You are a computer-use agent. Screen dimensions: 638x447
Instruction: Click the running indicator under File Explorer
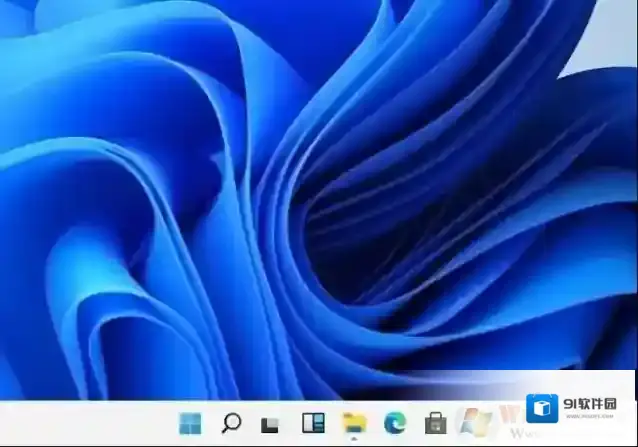(353, 438)
